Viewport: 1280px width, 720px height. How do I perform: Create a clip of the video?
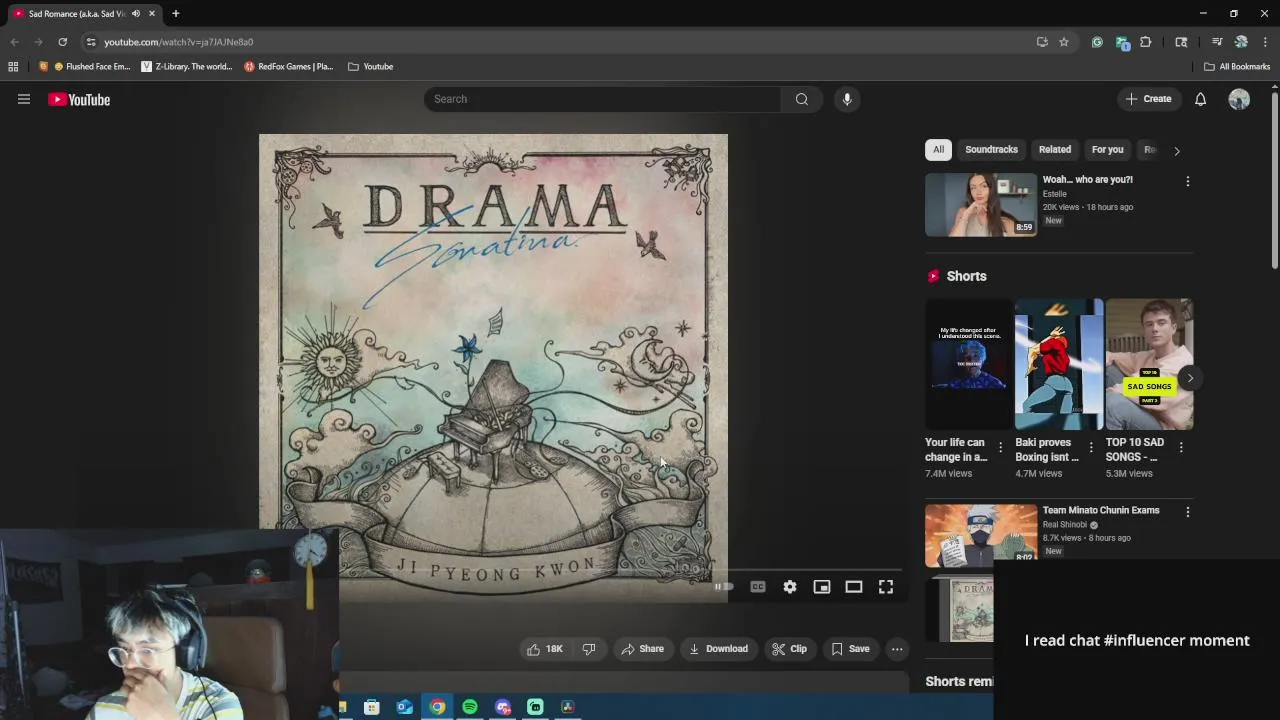point(789,649)
